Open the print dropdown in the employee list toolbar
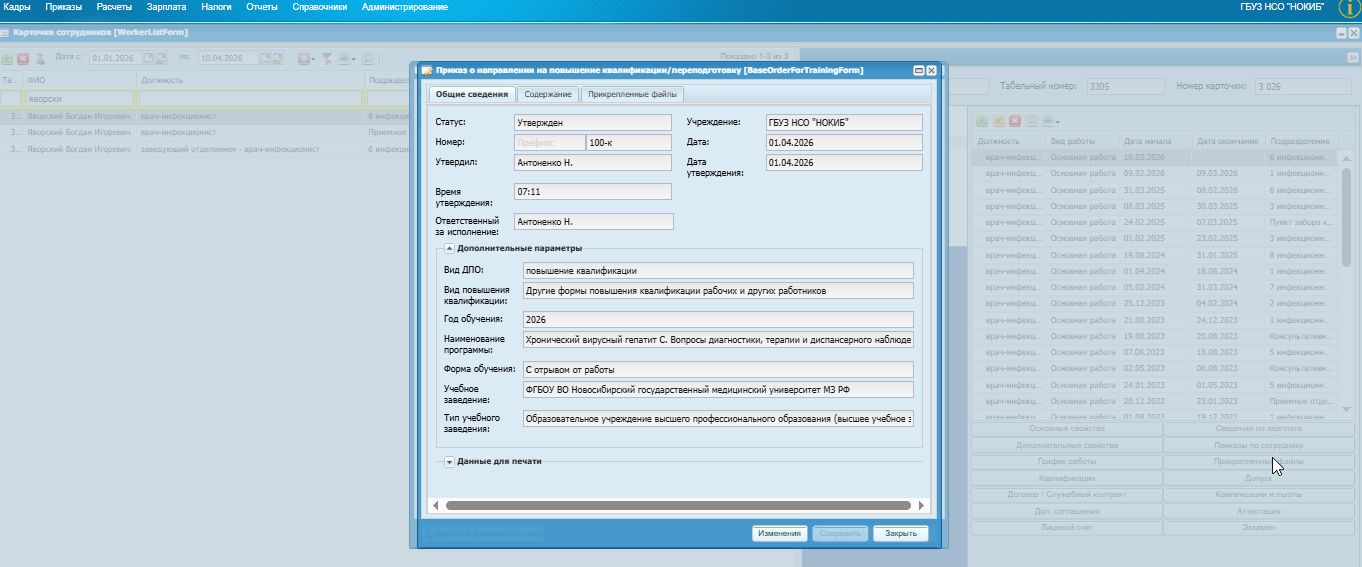Viewport: 1362px width, 567px height. pos(347,59)
